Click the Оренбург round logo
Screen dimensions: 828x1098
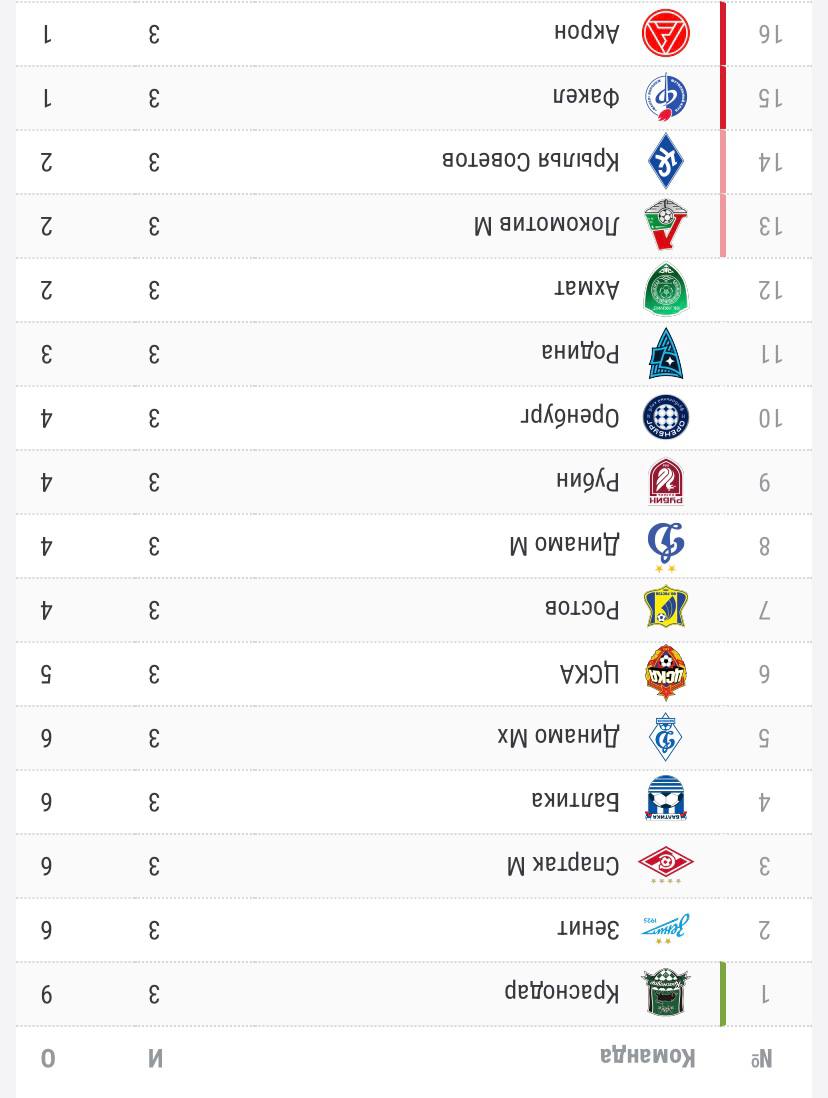point(665,417)
